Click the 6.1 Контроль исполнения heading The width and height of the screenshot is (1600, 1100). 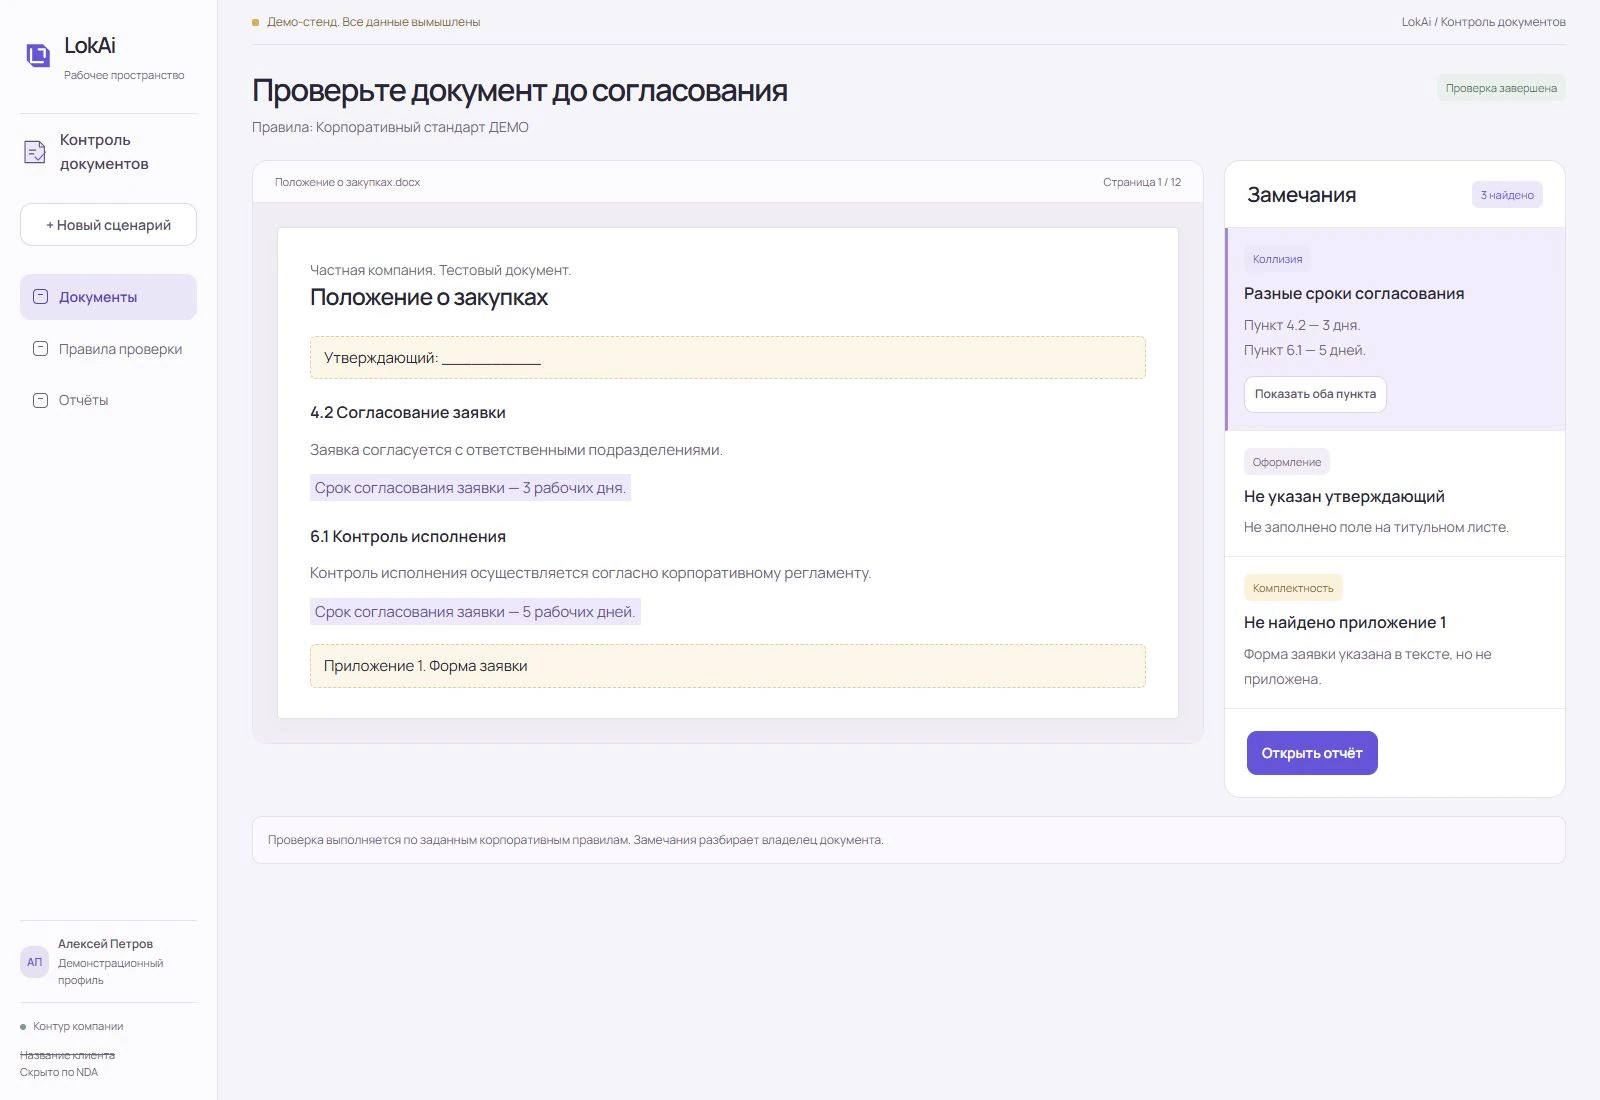point(408,536)
